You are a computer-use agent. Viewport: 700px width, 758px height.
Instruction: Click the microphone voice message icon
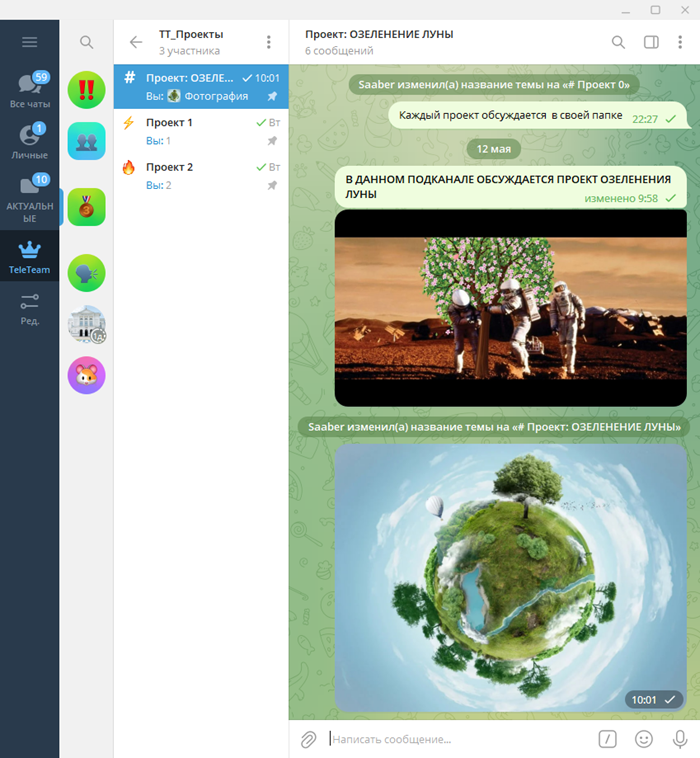[680, 739]
